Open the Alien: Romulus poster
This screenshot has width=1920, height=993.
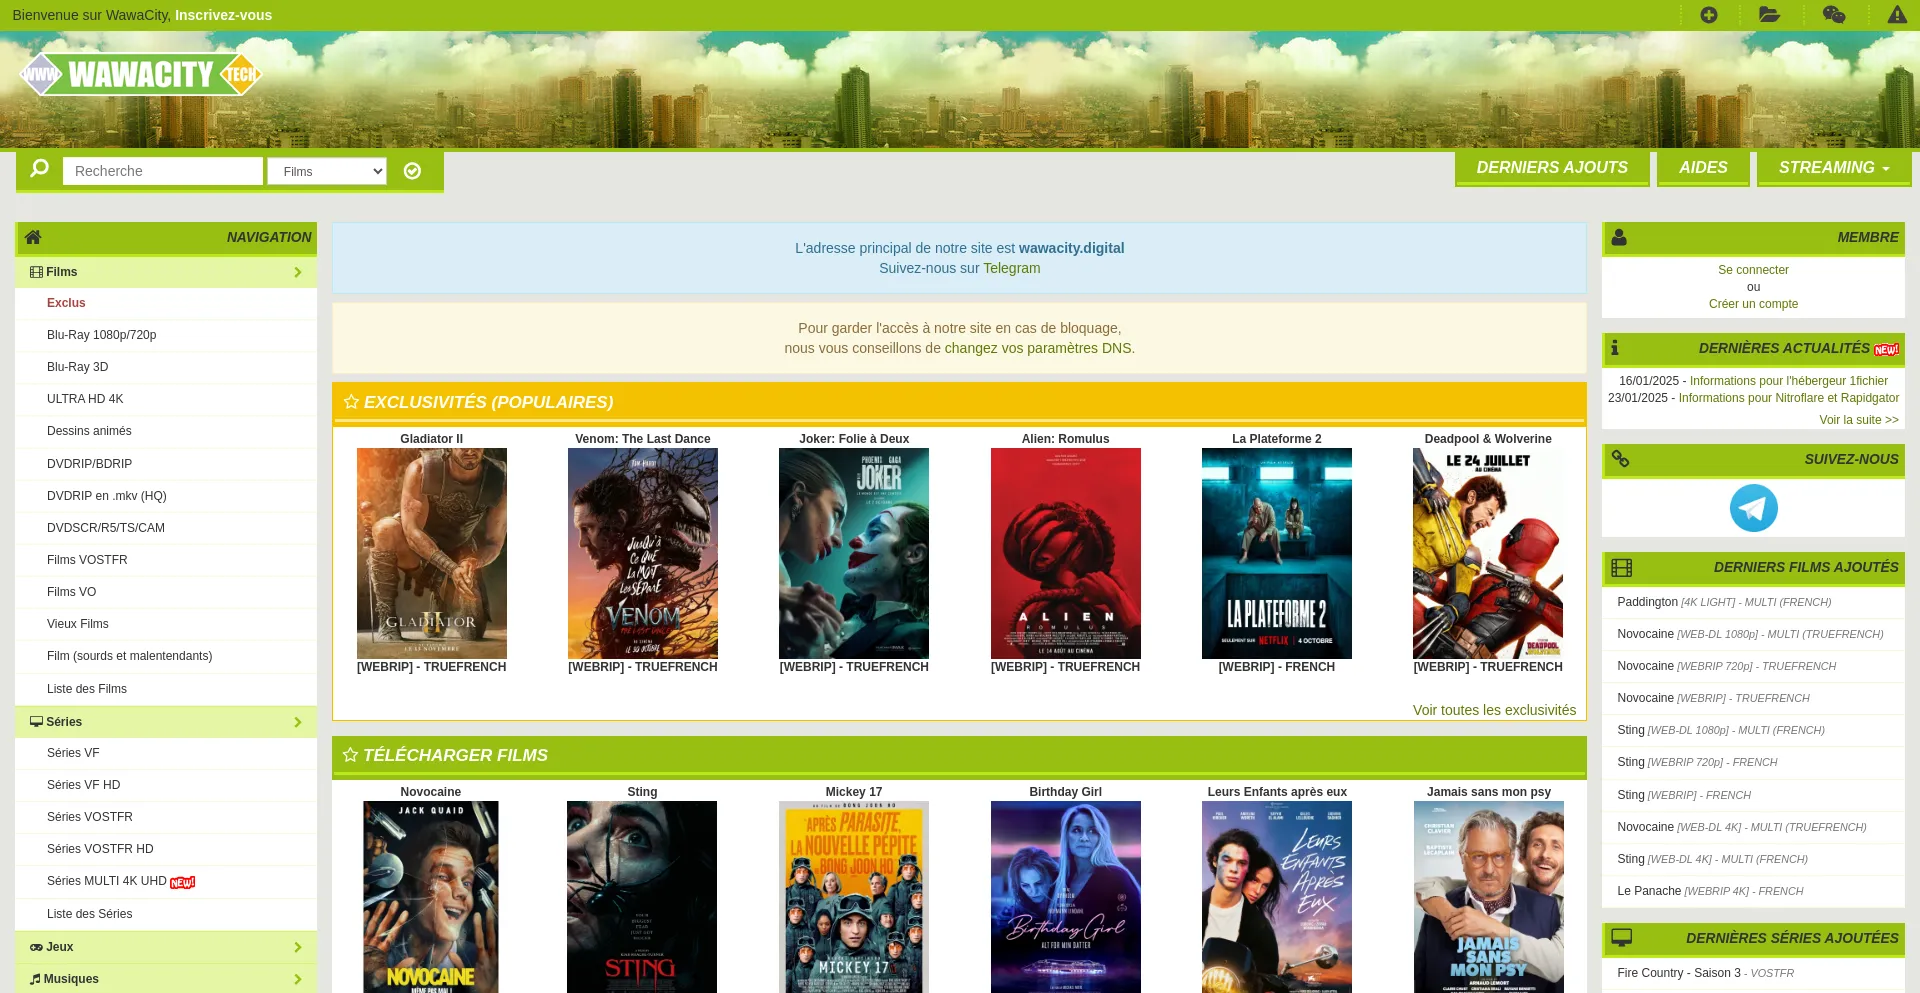pos(1066,553)
